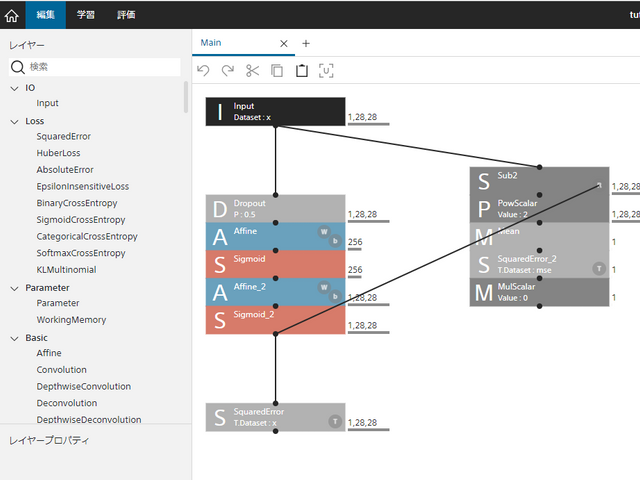Collapse the IO category
640x480 pixels.
[x=14, y=88]
